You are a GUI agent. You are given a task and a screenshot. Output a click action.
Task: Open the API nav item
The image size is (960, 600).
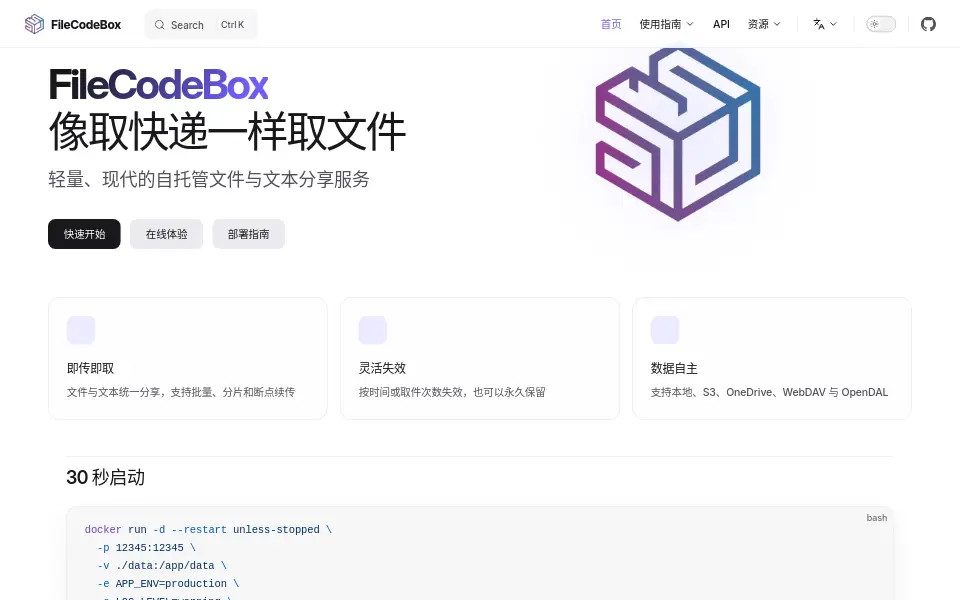tap(721, 24)
